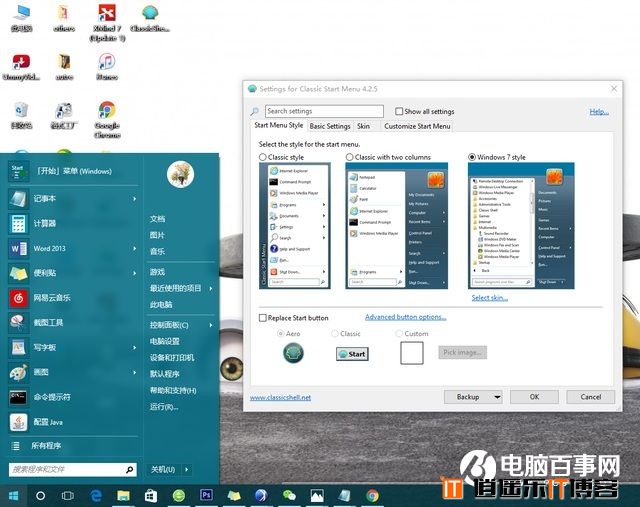Select Classic with two columns radio button
Screen dimensions: 640x507
[x=349, y=157]
